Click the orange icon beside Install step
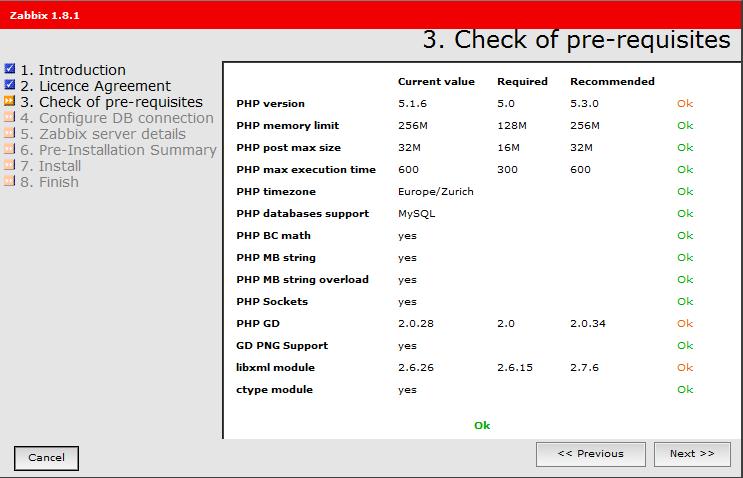 click(10, 165)
